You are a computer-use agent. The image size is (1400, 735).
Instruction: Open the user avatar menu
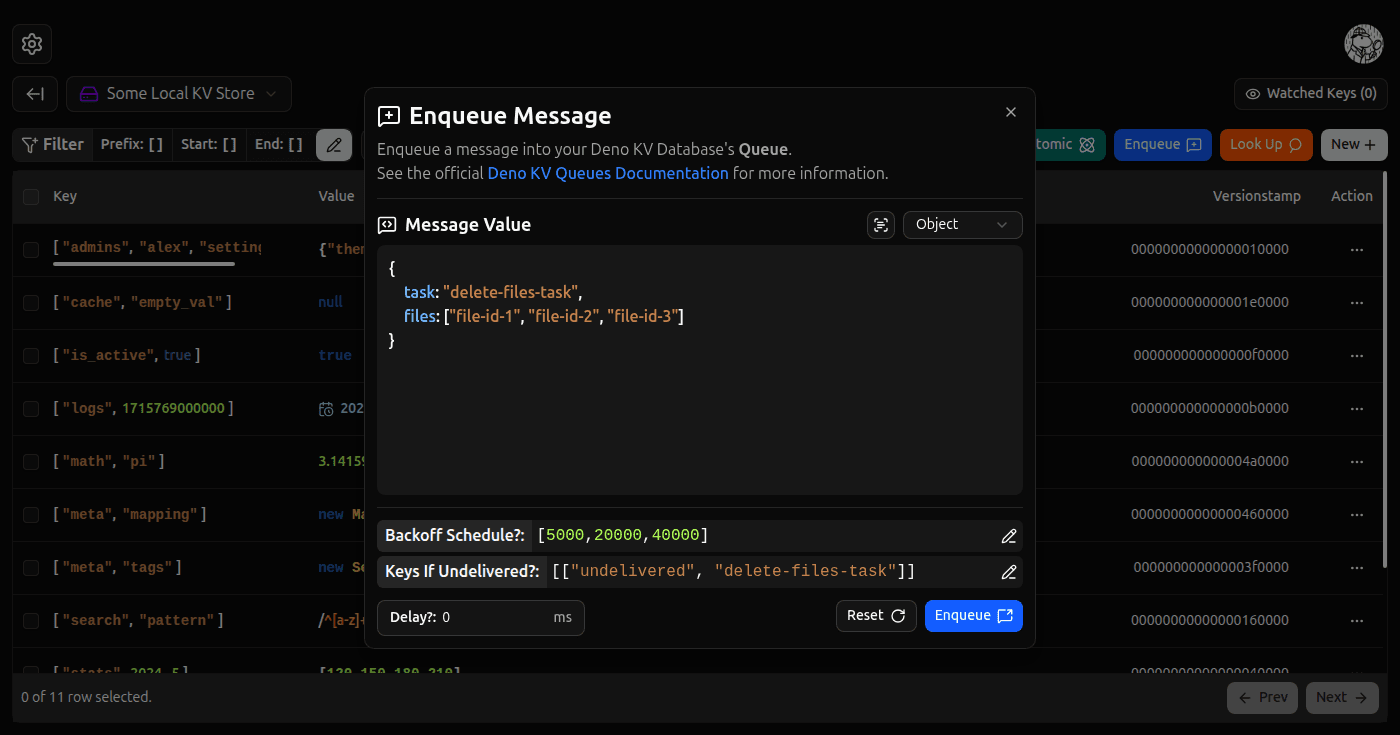tap(1364, 44)
